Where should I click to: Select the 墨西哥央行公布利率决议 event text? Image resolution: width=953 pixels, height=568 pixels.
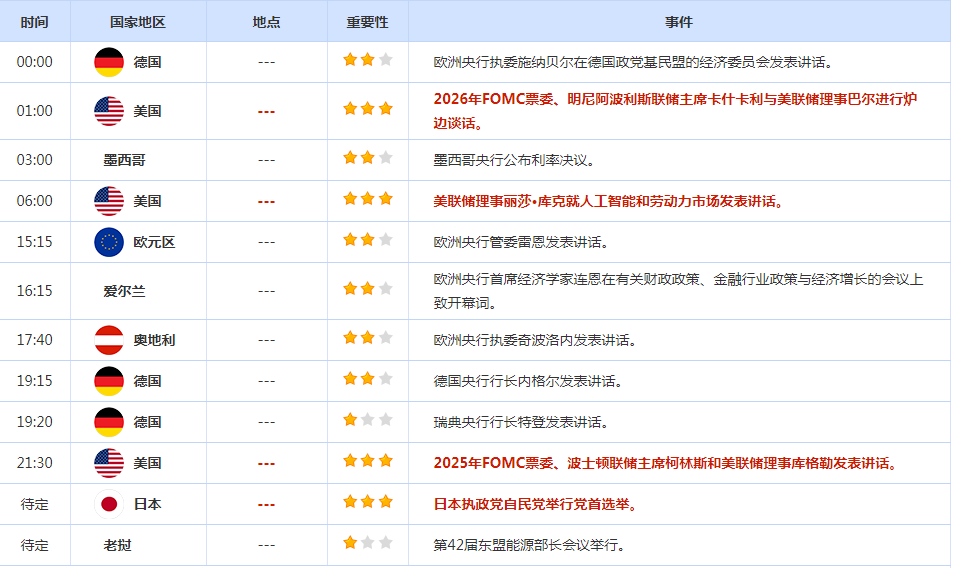click(514, 160)
